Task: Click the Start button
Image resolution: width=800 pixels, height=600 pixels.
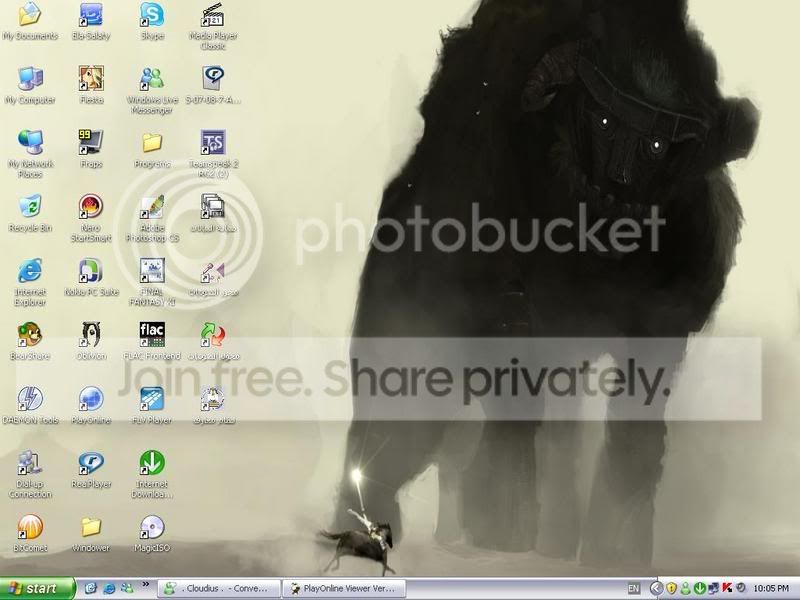Action: click(37, 588)
